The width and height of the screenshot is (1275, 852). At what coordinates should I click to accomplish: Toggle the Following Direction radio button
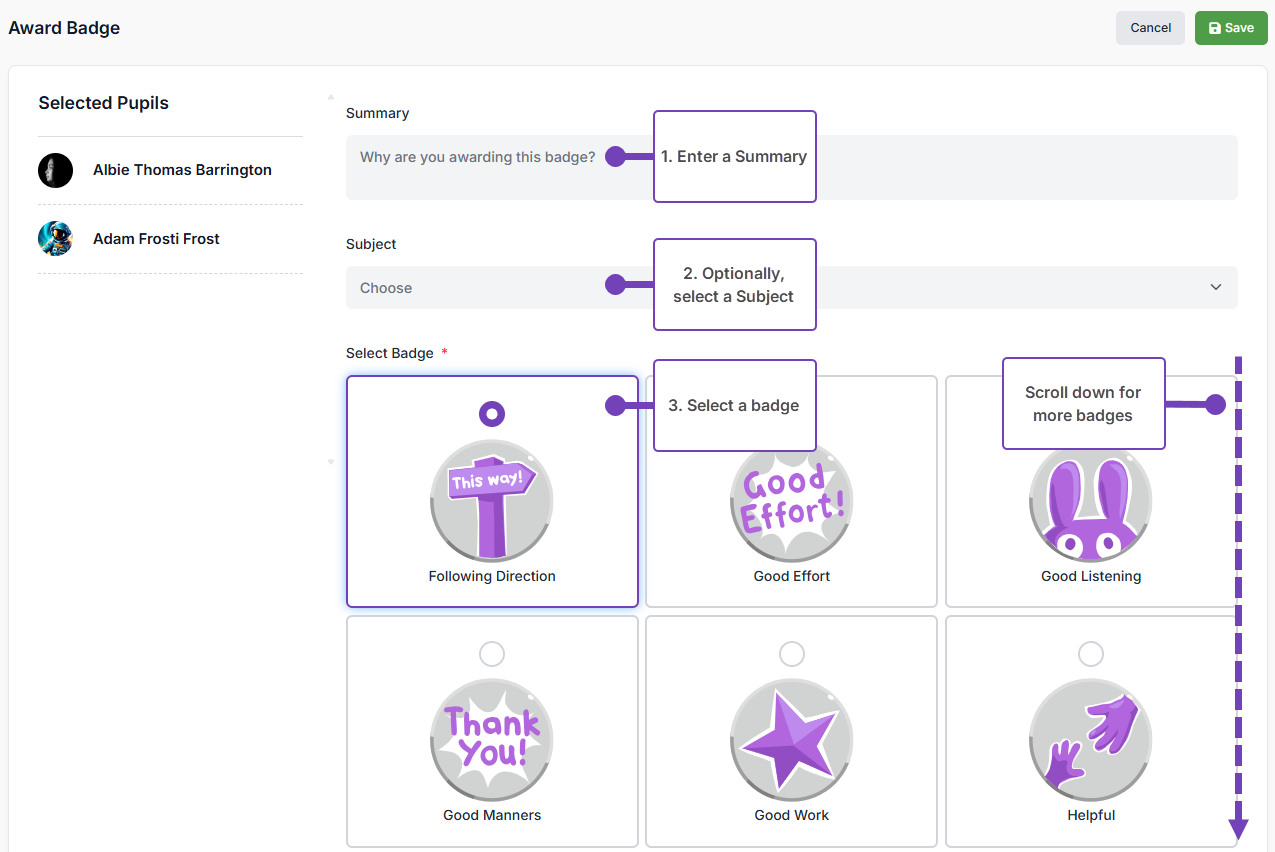click(x=492, y=414)
